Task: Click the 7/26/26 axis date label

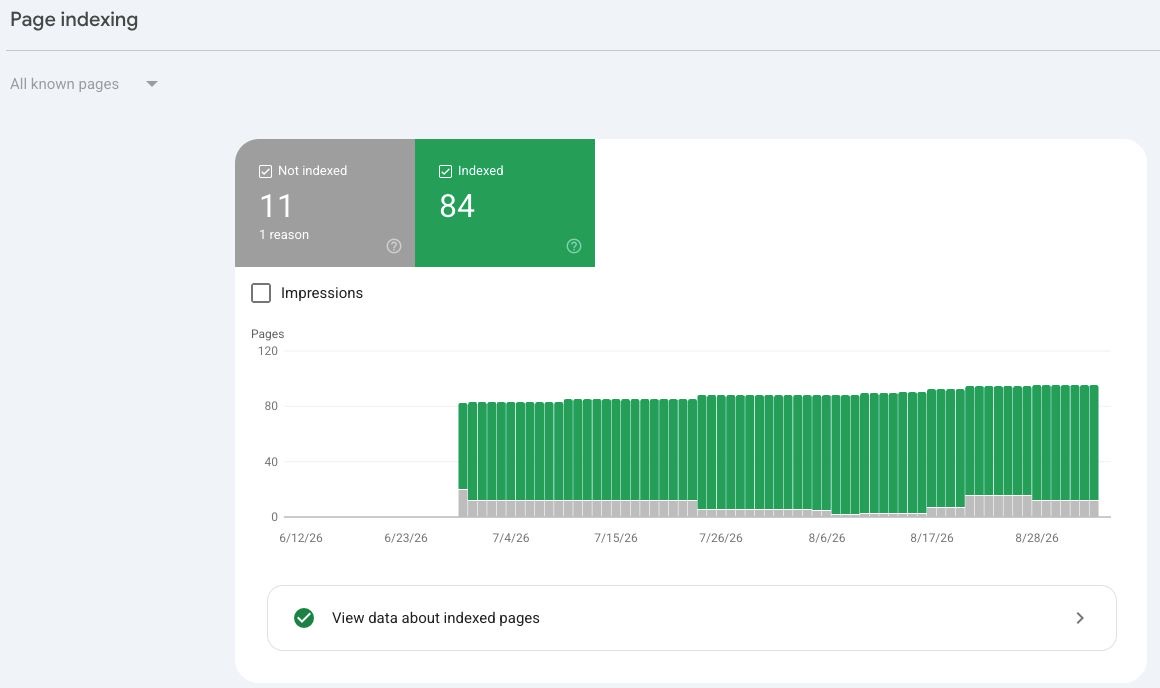Action: coord(721,538)
